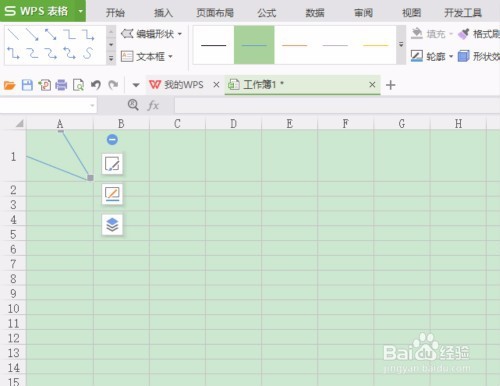Click the formula bar input
This screenshot has width=500, height=386.
(x=337, y=106)
